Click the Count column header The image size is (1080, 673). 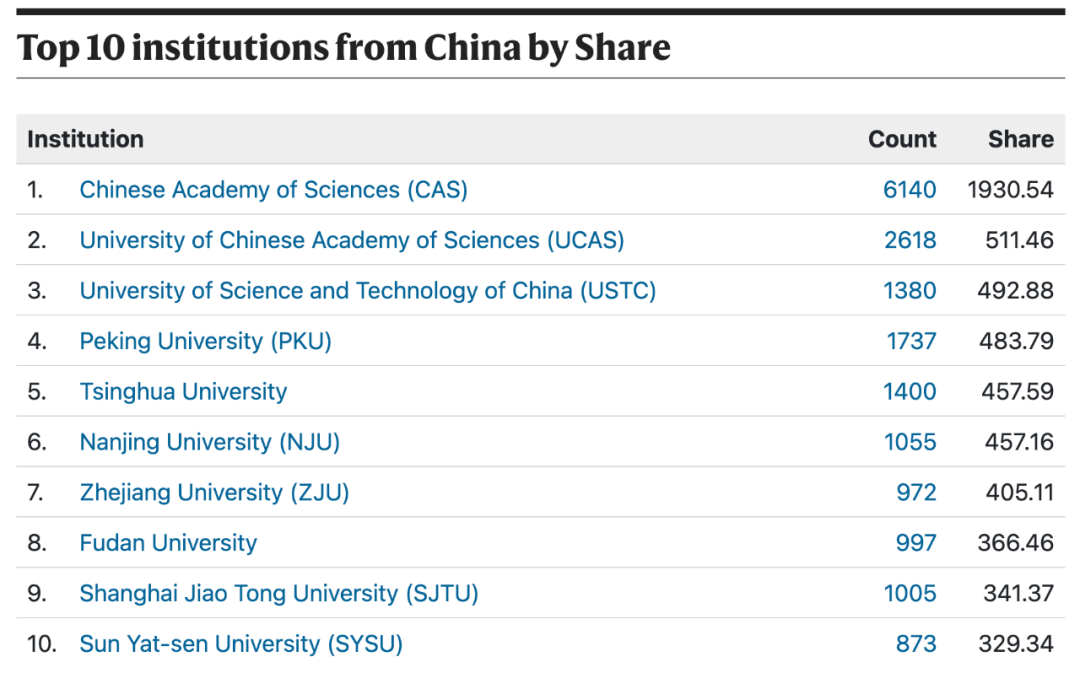(x=902, y=139)
